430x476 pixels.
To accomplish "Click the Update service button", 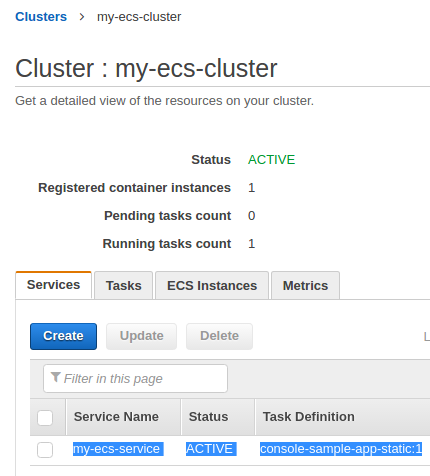I will click(x=142, y=336).
